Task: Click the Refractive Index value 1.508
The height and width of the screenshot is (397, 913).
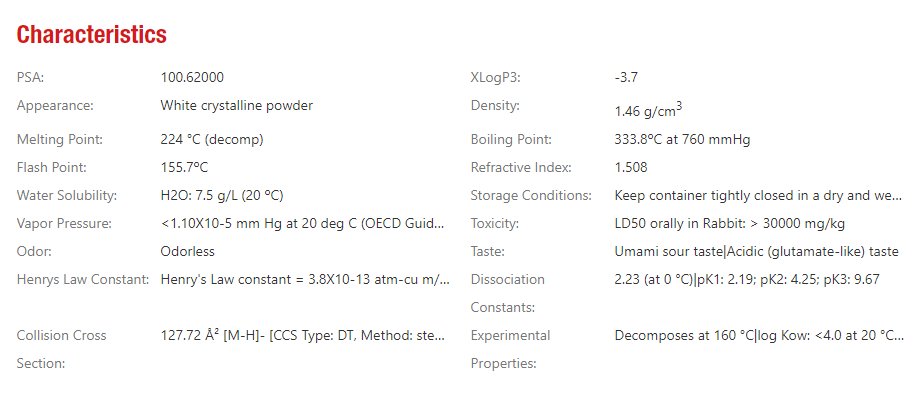Action: (x=631, y=168)
